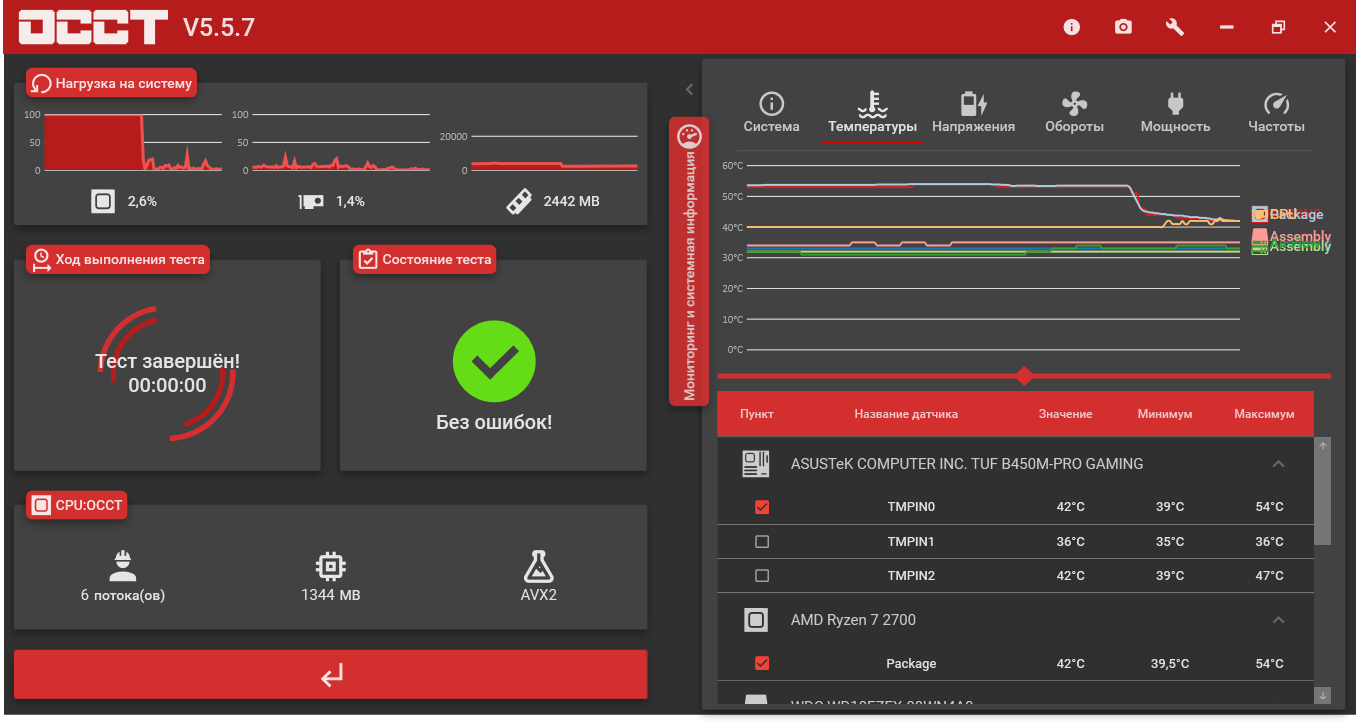1360x728 pixels.
Task: Click the sensor list scrollbar down arrow
Action: click(1323, 695)
